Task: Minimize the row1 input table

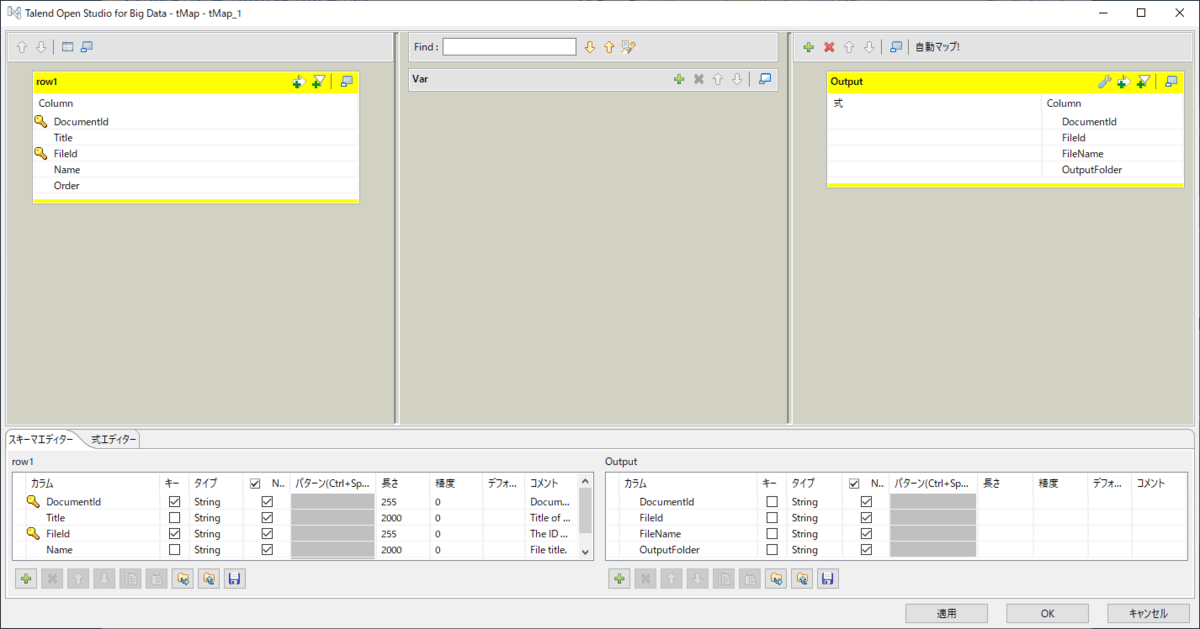Action: pos(346,82)
